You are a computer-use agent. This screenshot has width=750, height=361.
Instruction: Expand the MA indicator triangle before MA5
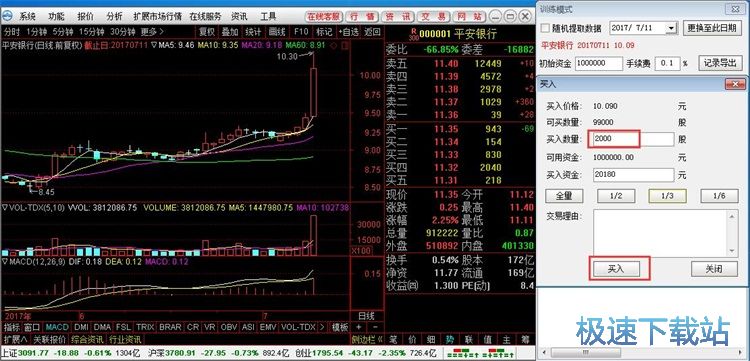pyautogui.click(x=154, y=46)
